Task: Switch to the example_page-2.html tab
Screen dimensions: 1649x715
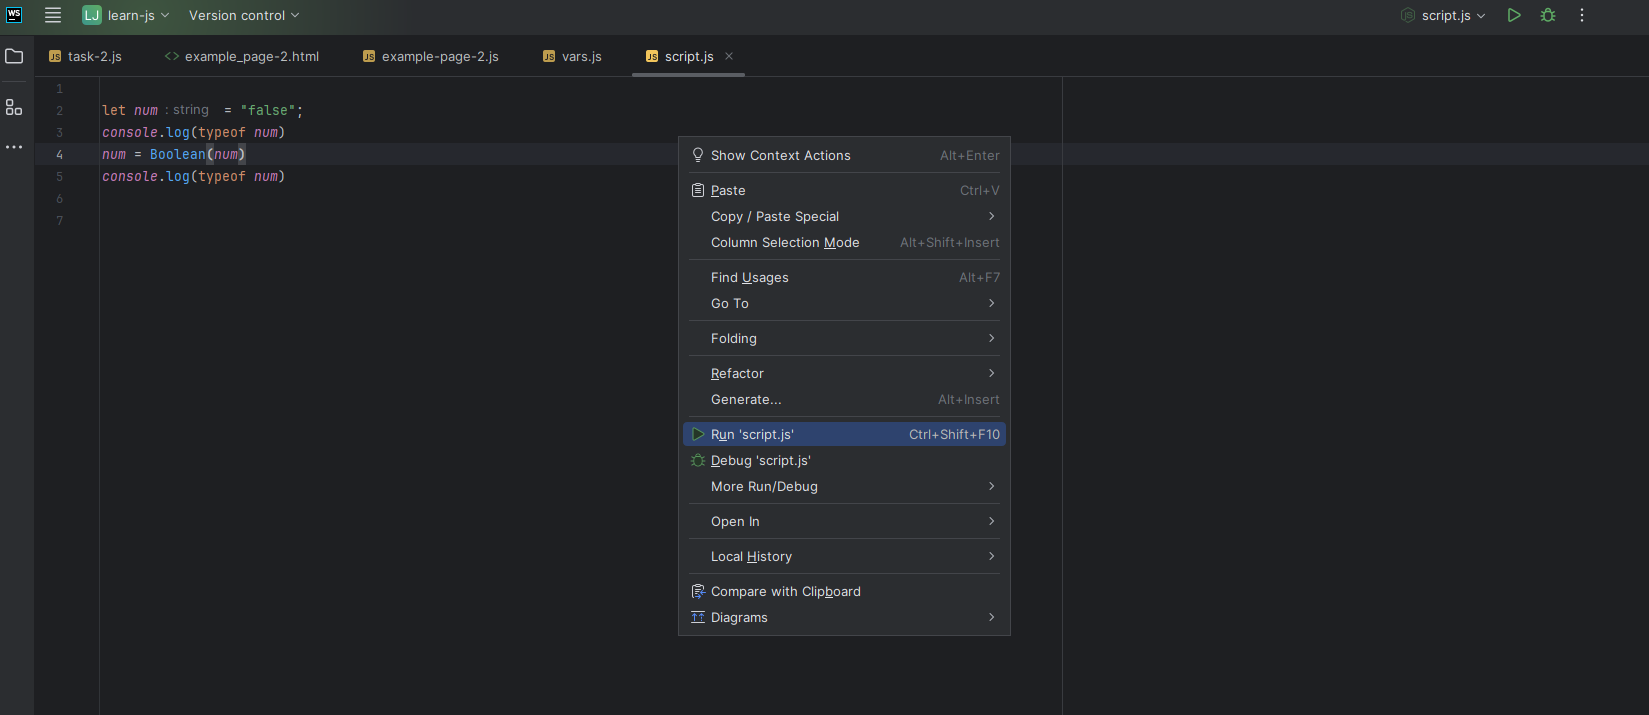Action: coord(242,56)
